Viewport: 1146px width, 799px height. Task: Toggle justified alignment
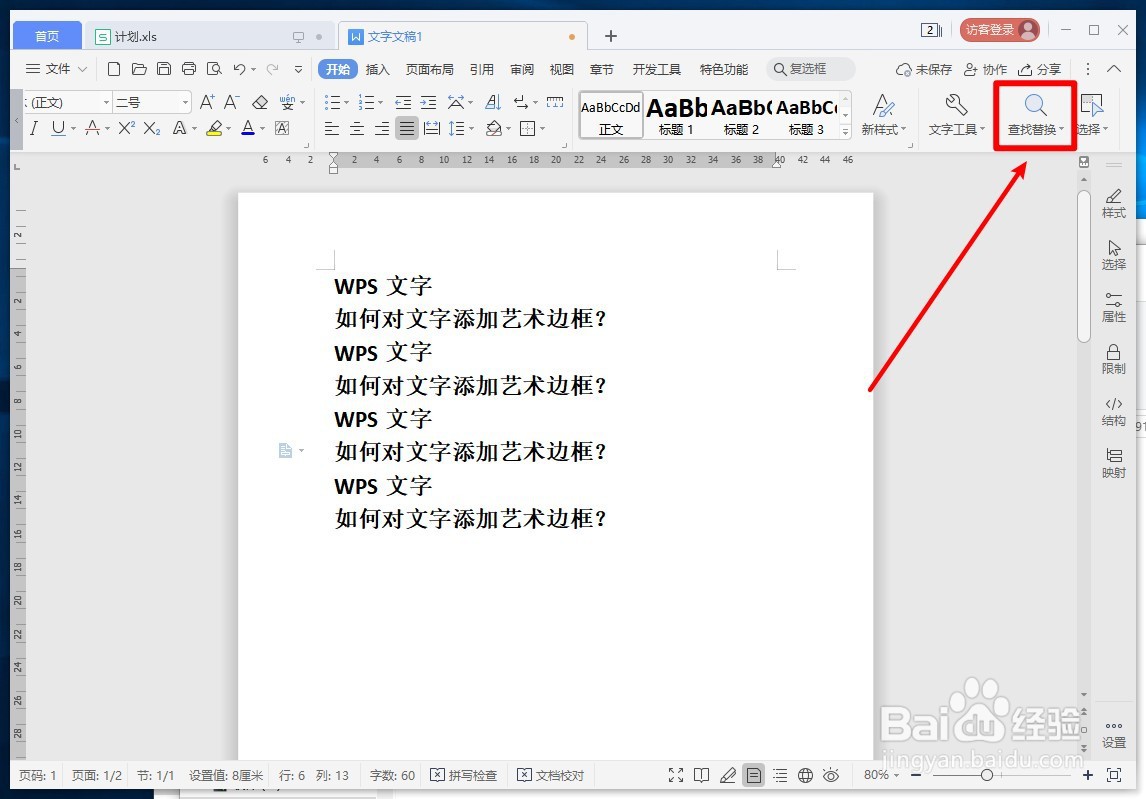[406, 129]
